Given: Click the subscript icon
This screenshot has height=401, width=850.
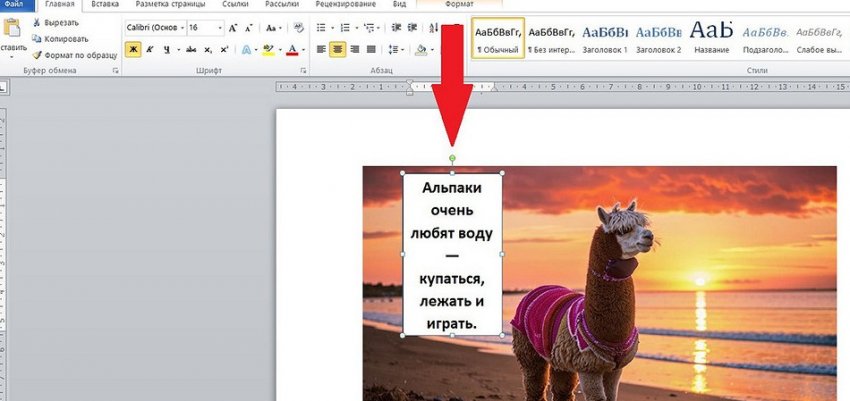Looking at the screenshot, I should [x=206, y=49].
